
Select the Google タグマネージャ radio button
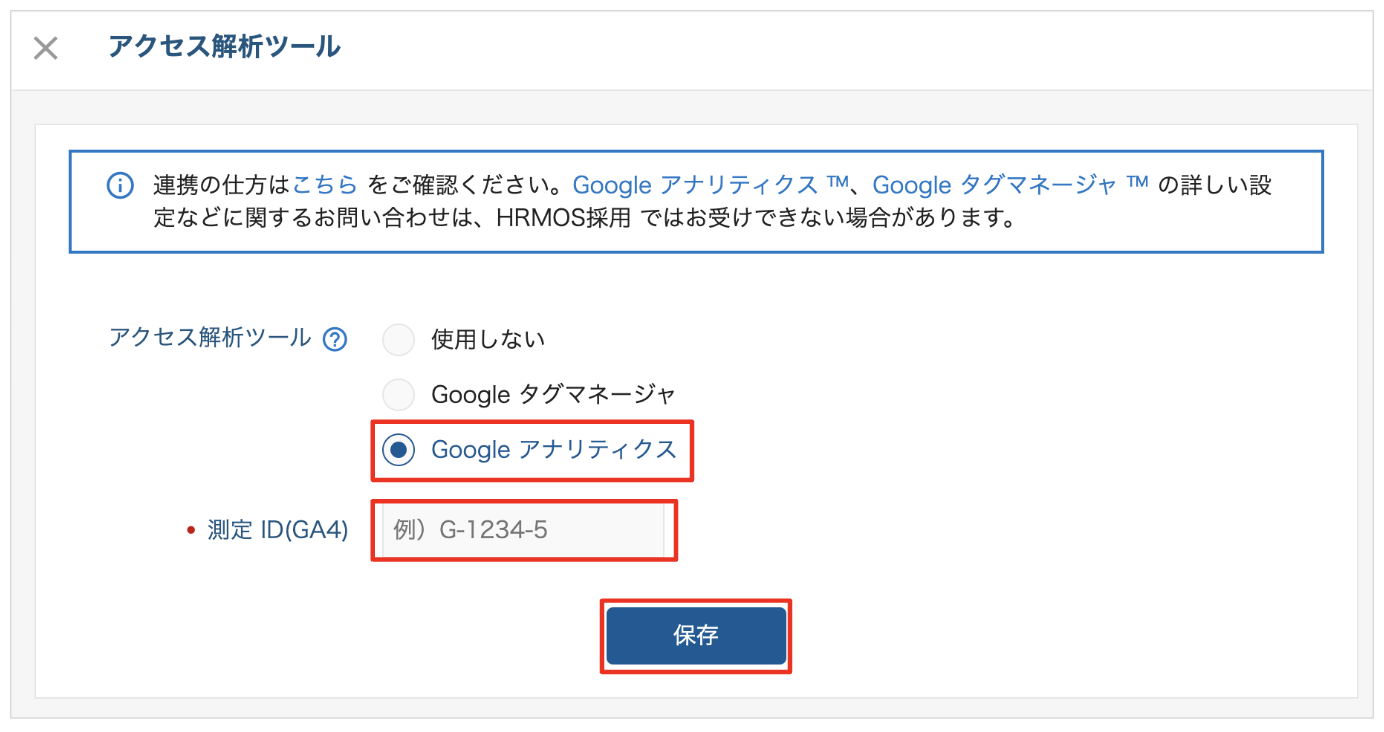click(x=398, y=395)
